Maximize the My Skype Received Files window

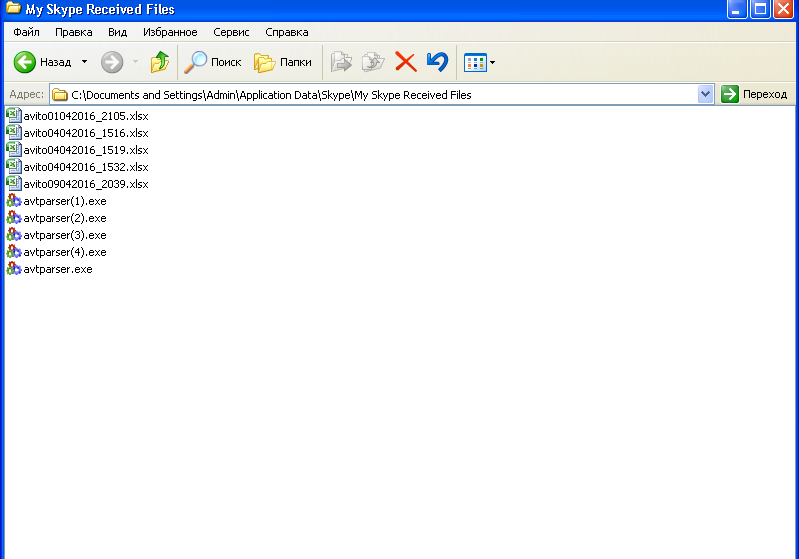[760, 9]
